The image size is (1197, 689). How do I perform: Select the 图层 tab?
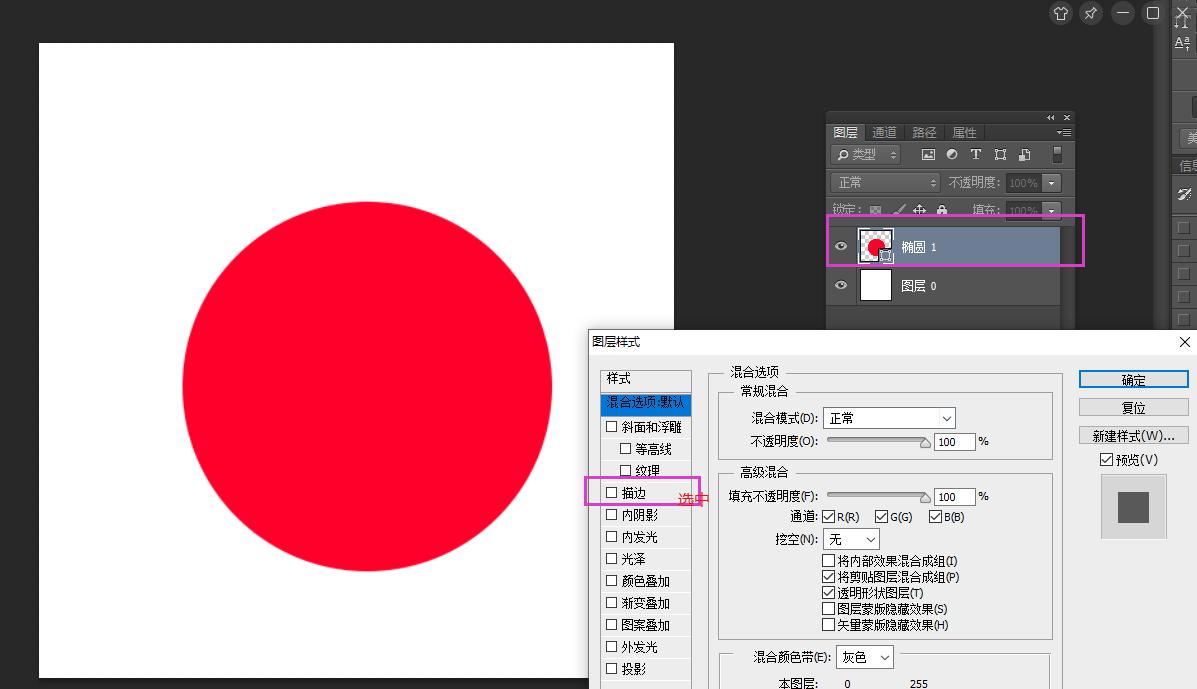coord(845,133)
